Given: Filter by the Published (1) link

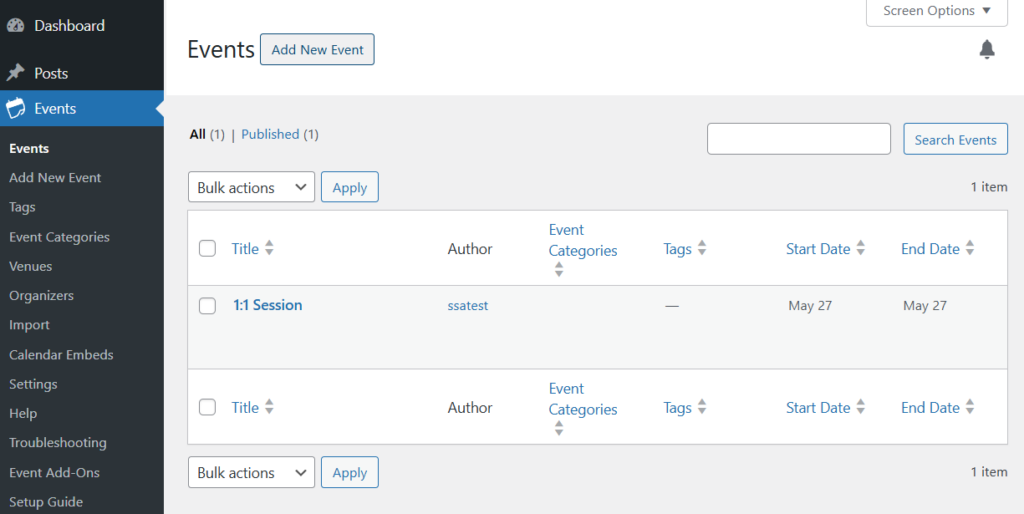Looking at the screenshot, I should click(280, 134).
